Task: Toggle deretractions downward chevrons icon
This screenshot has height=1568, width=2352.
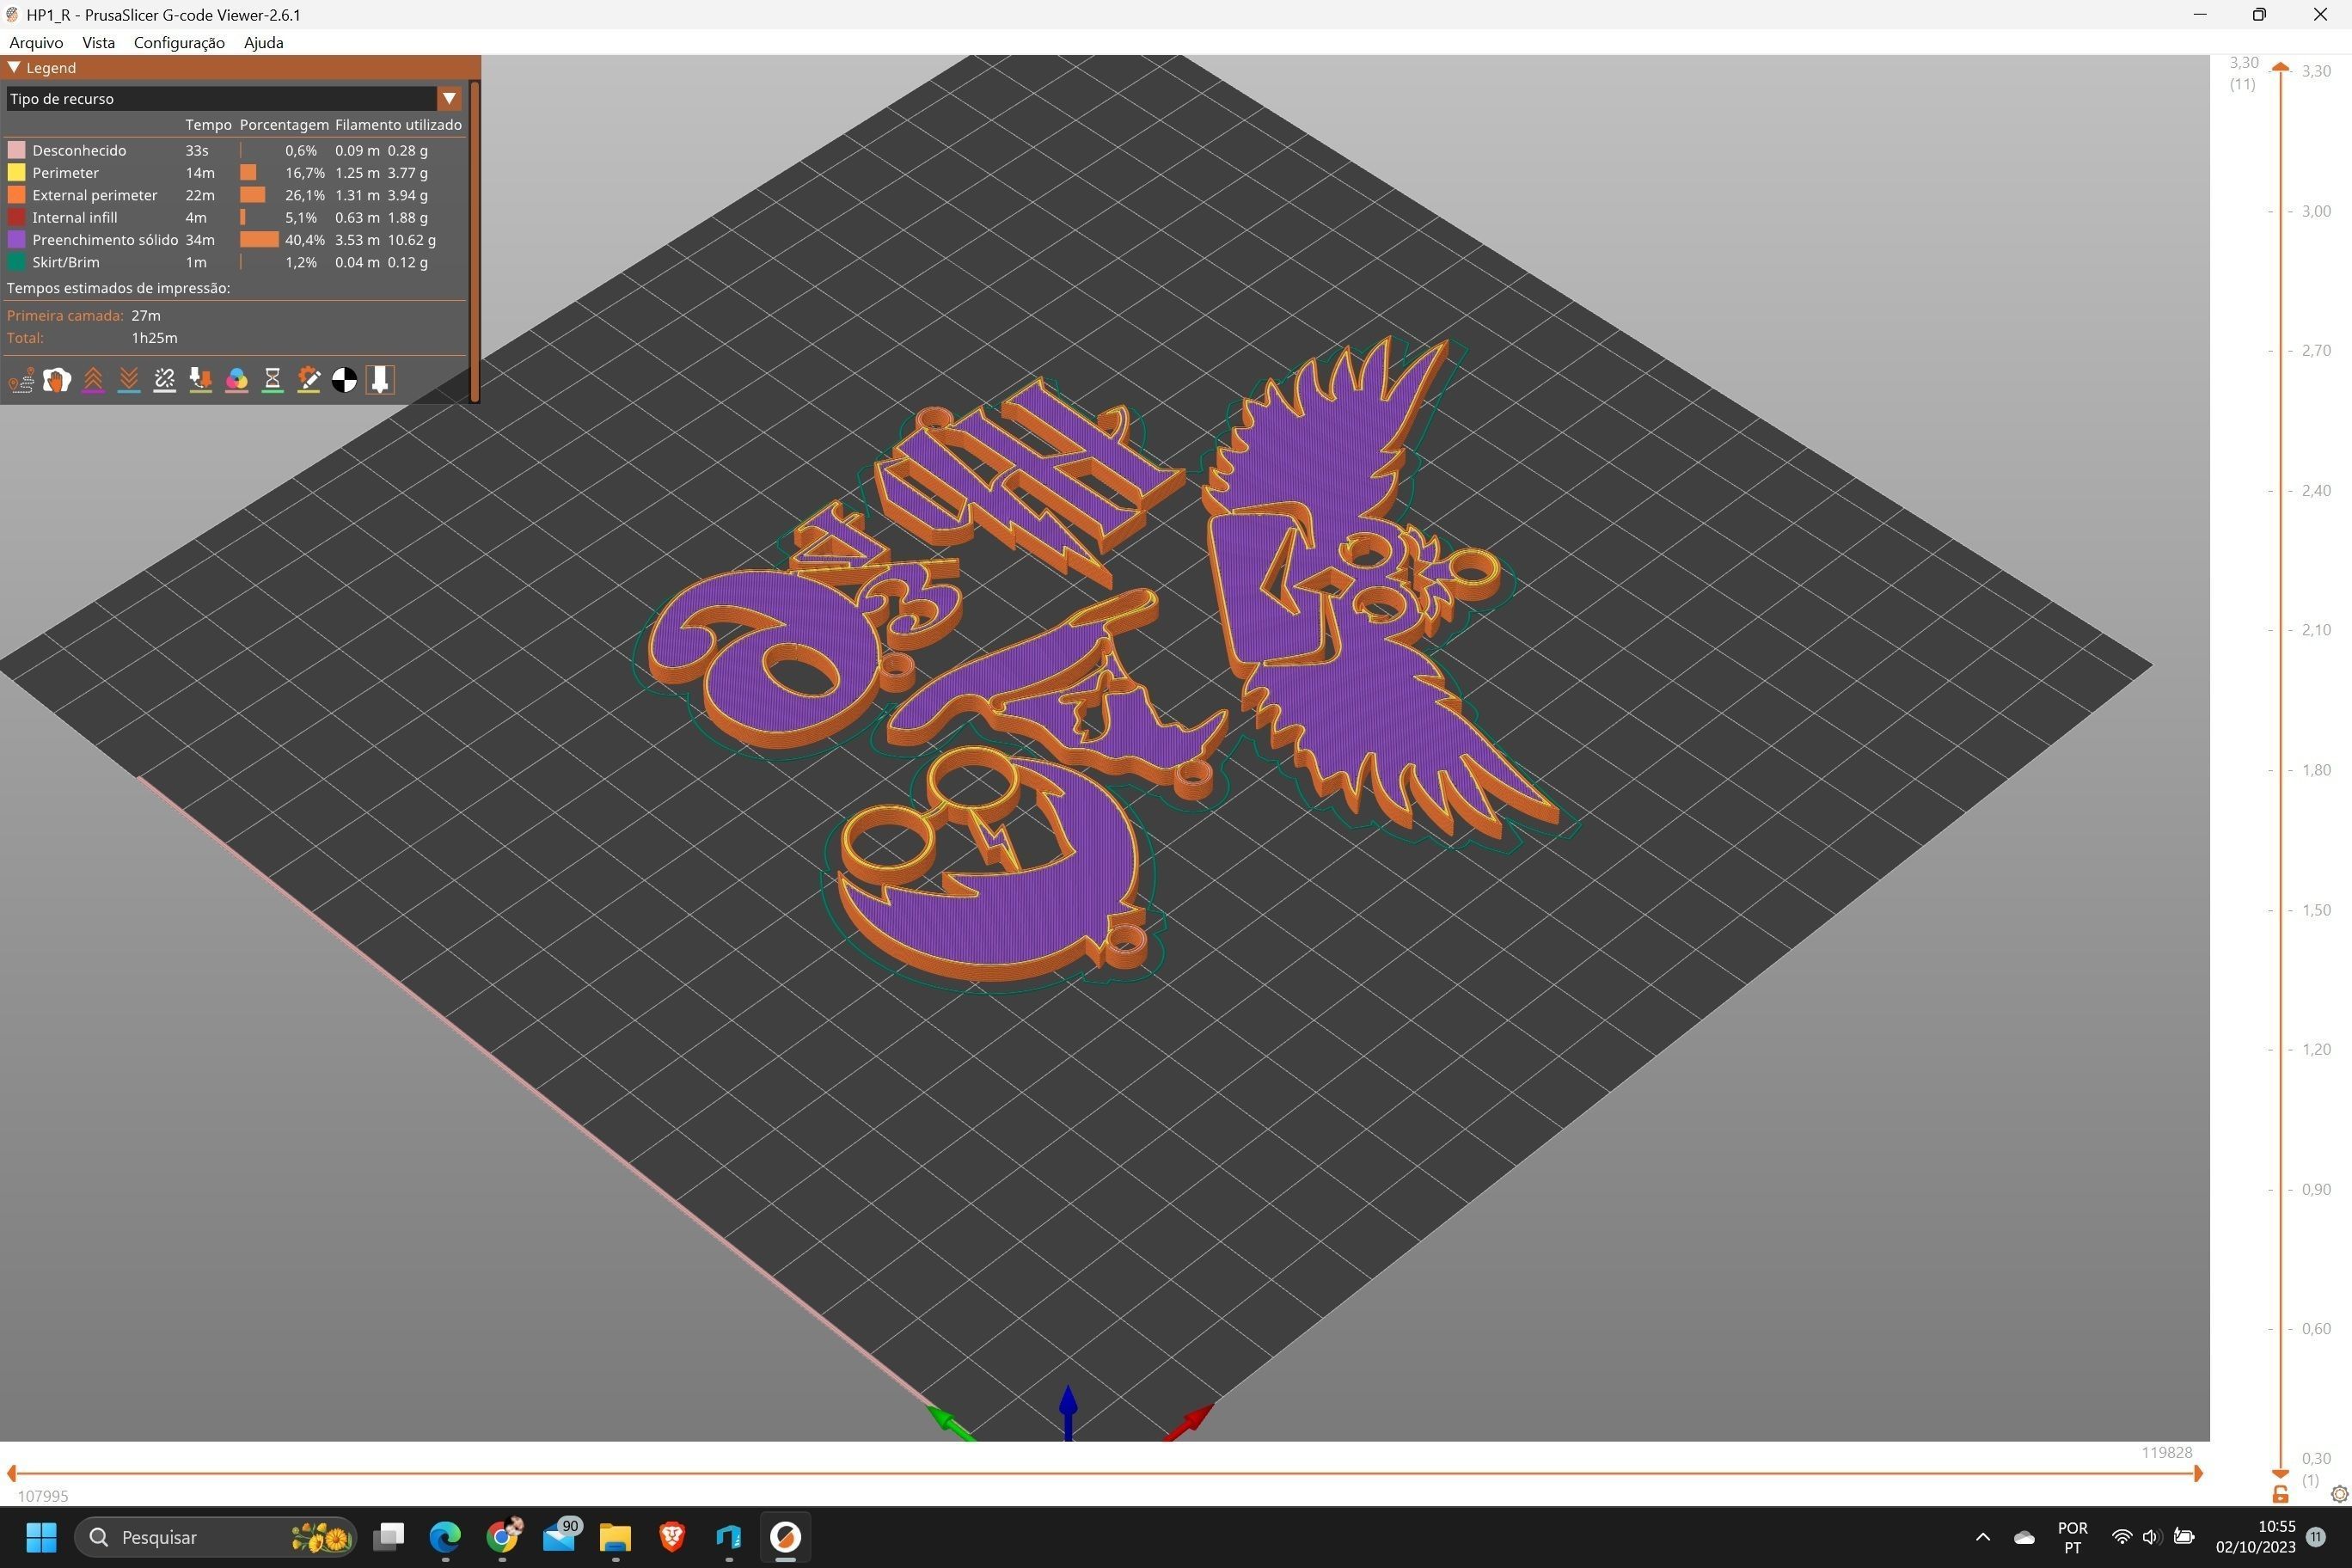Action: pyautogui.click(x=129, y=380)
